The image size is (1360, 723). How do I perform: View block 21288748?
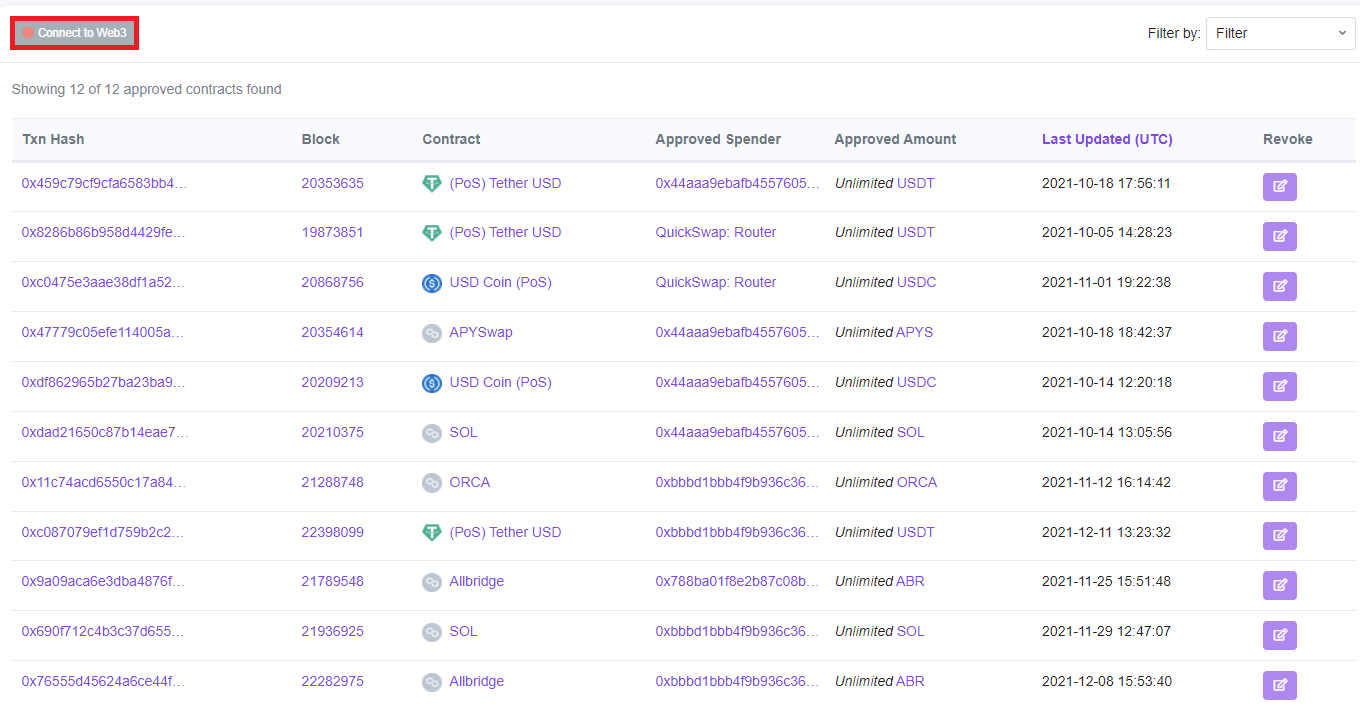(x=333, y=482)
